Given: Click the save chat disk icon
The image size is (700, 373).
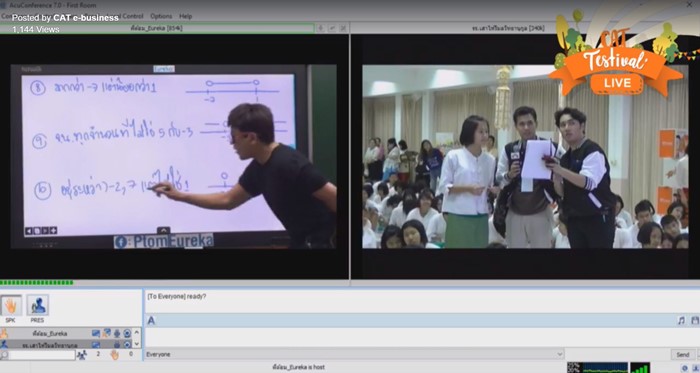Looking at the screenshot, I should click(695, 320).
